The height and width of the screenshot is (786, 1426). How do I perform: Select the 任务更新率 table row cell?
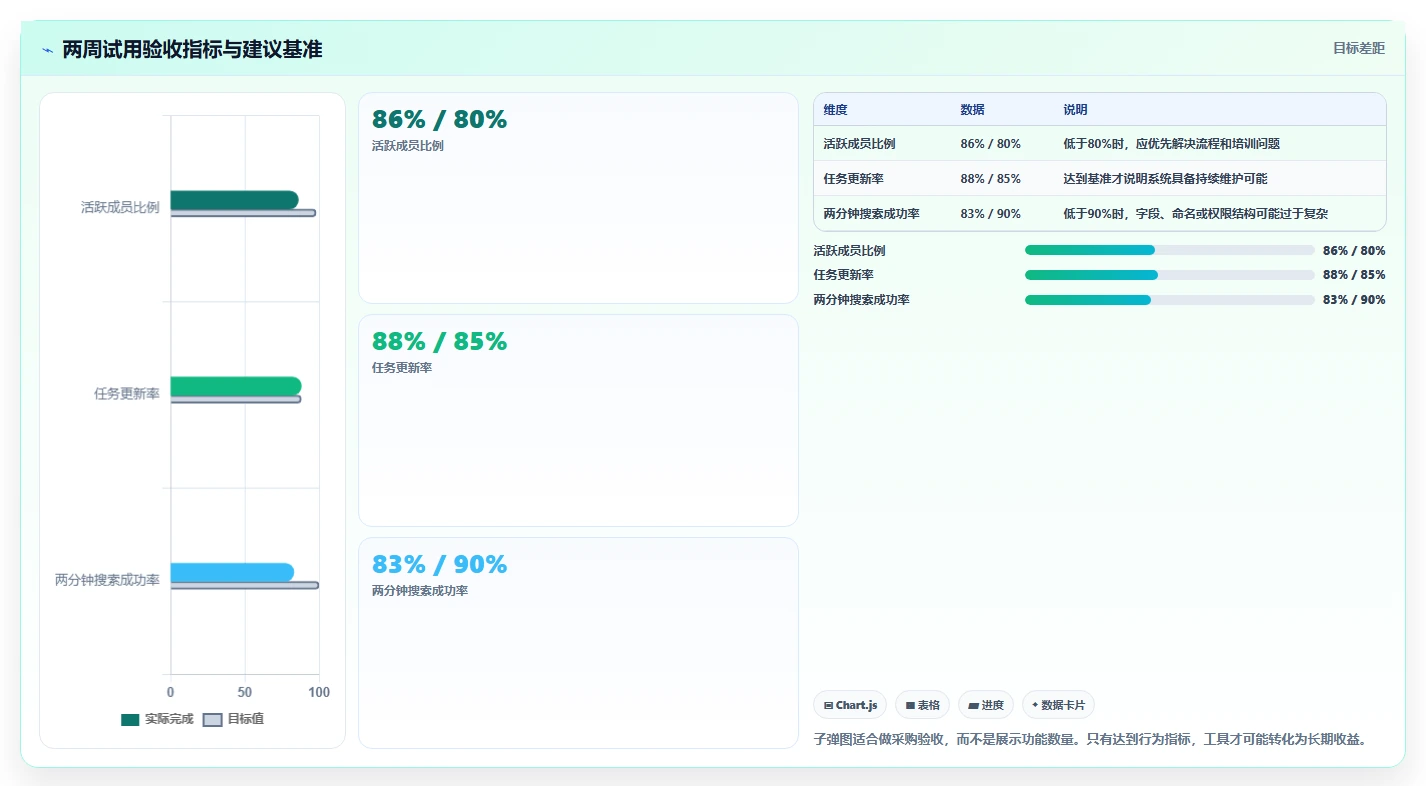tap(853, 179)
